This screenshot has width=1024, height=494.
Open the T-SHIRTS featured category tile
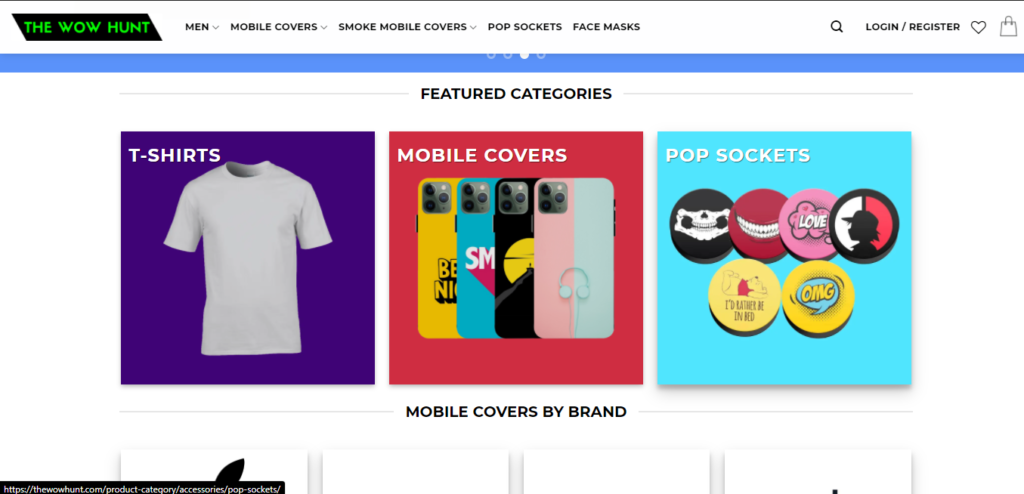click(248, 258)
